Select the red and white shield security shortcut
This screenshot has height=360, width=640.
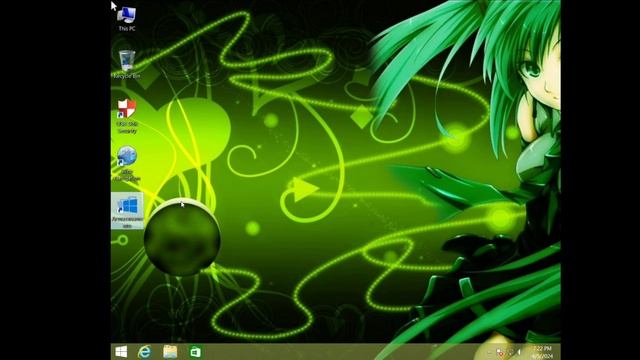[127, 116]
